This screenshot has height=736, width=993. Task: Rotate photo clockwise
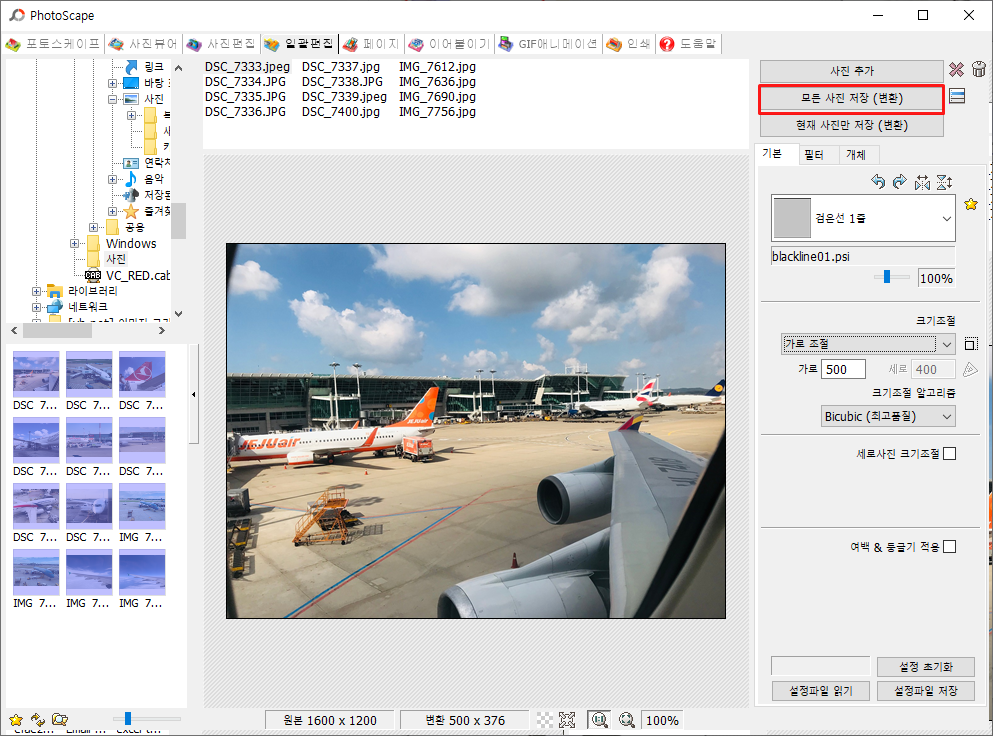pyautogui.click(x=899, y=182)
